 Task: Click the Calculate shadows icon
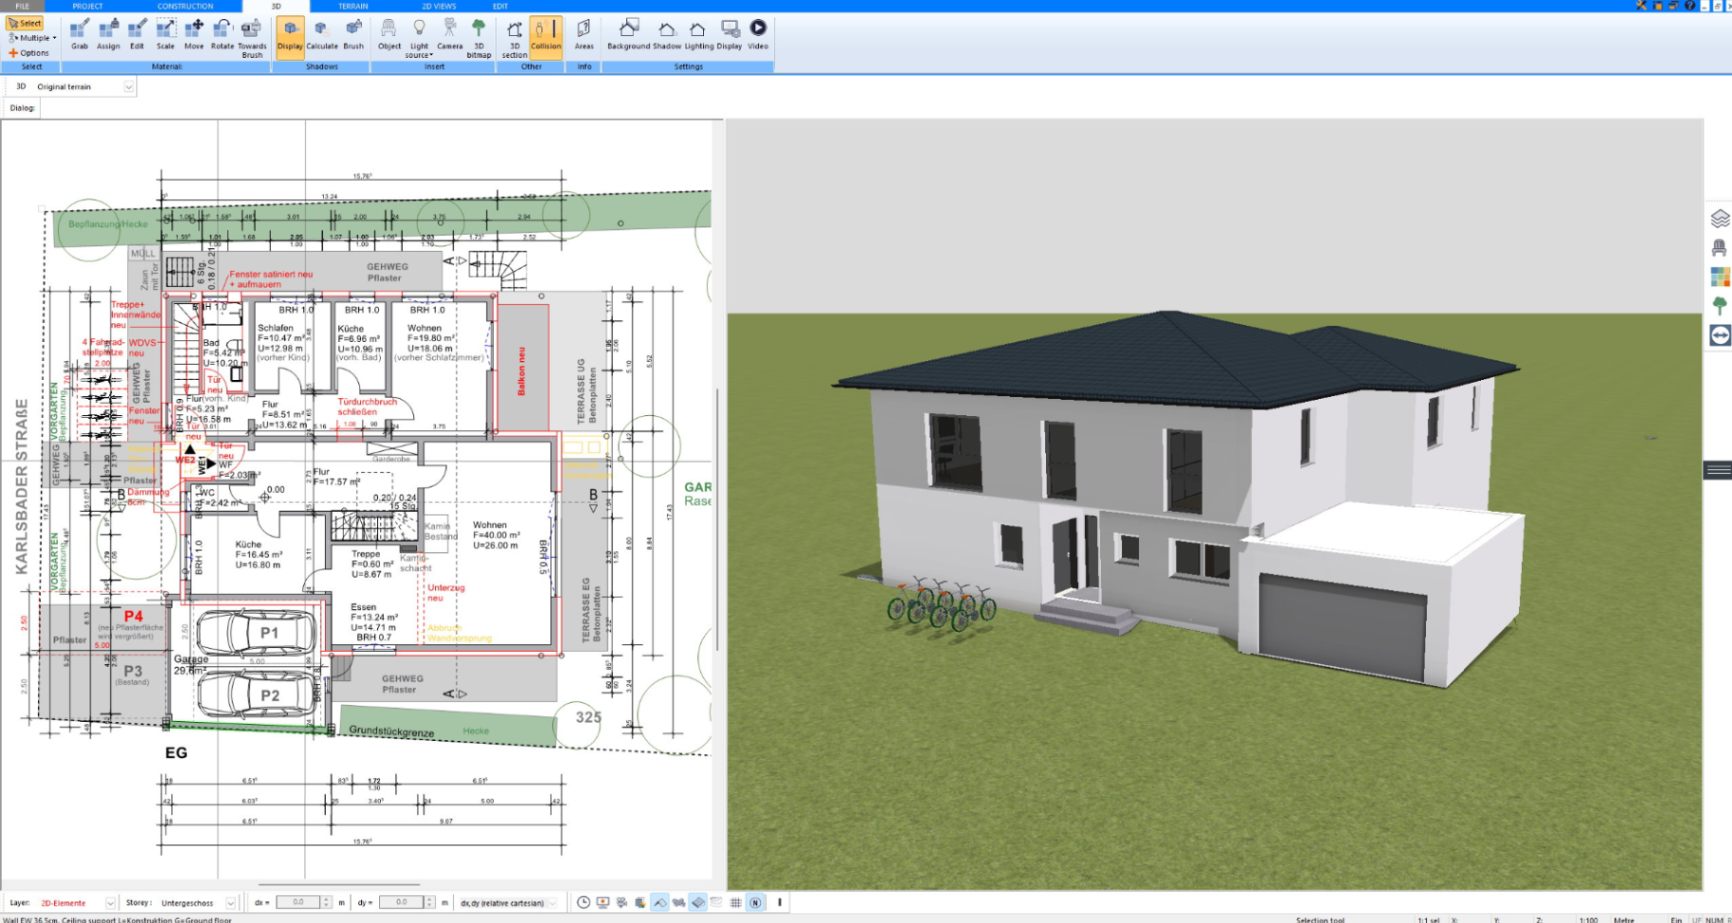pyautogui.click(x=322, y=34)
